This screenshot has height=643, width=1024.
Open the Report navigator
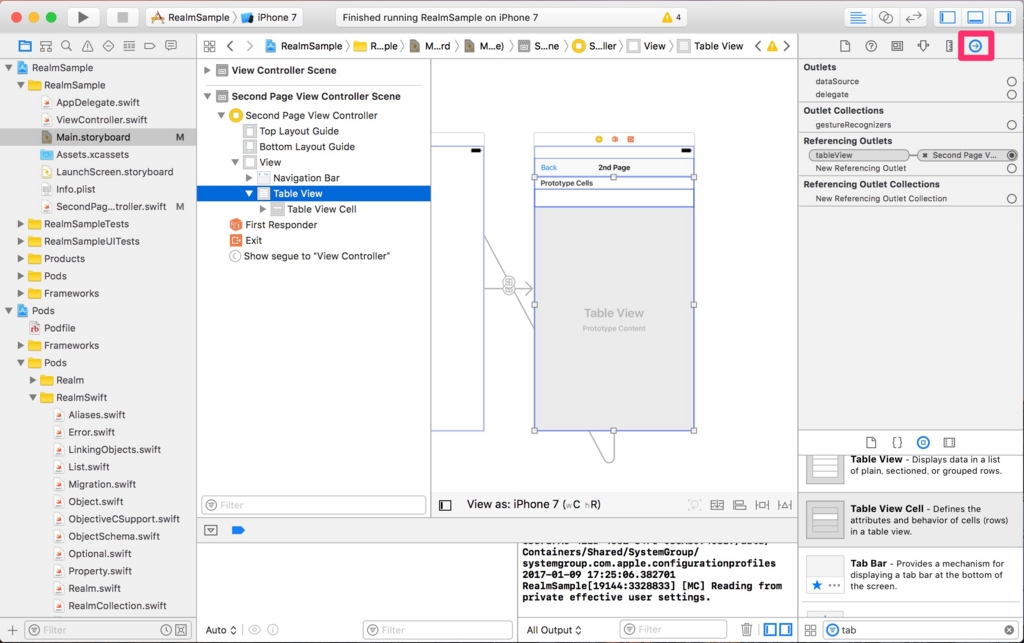point(171,46)
